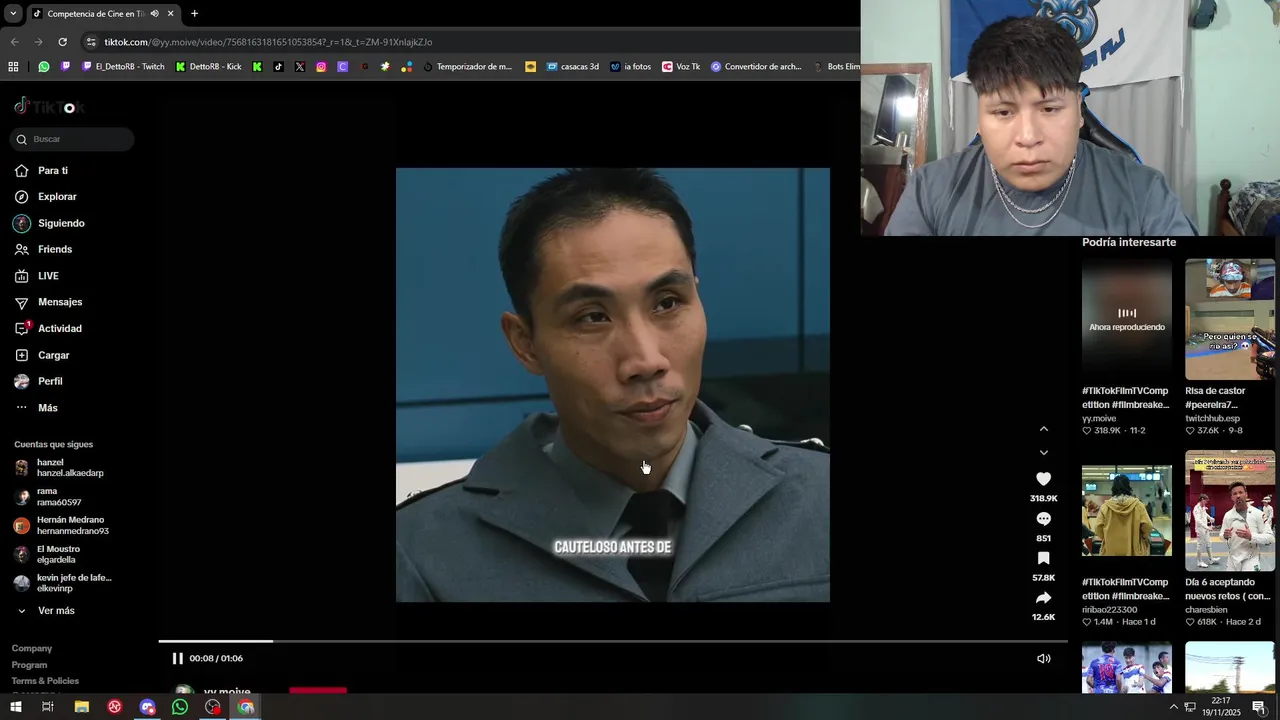Open Mensajes inbox
The width and height of the screenshot is (1280, 720).
point(48,302)
